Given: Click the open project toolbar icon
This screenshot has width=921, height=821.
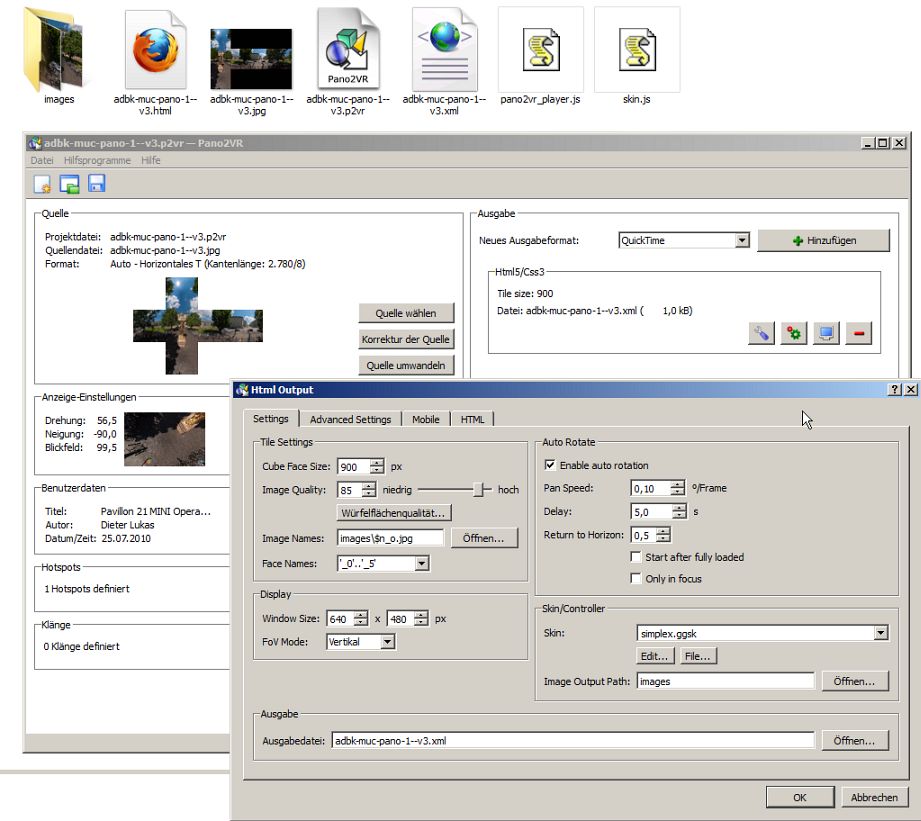Looking at the screenshot, I should pyautogui.click(x=69, y=184).
